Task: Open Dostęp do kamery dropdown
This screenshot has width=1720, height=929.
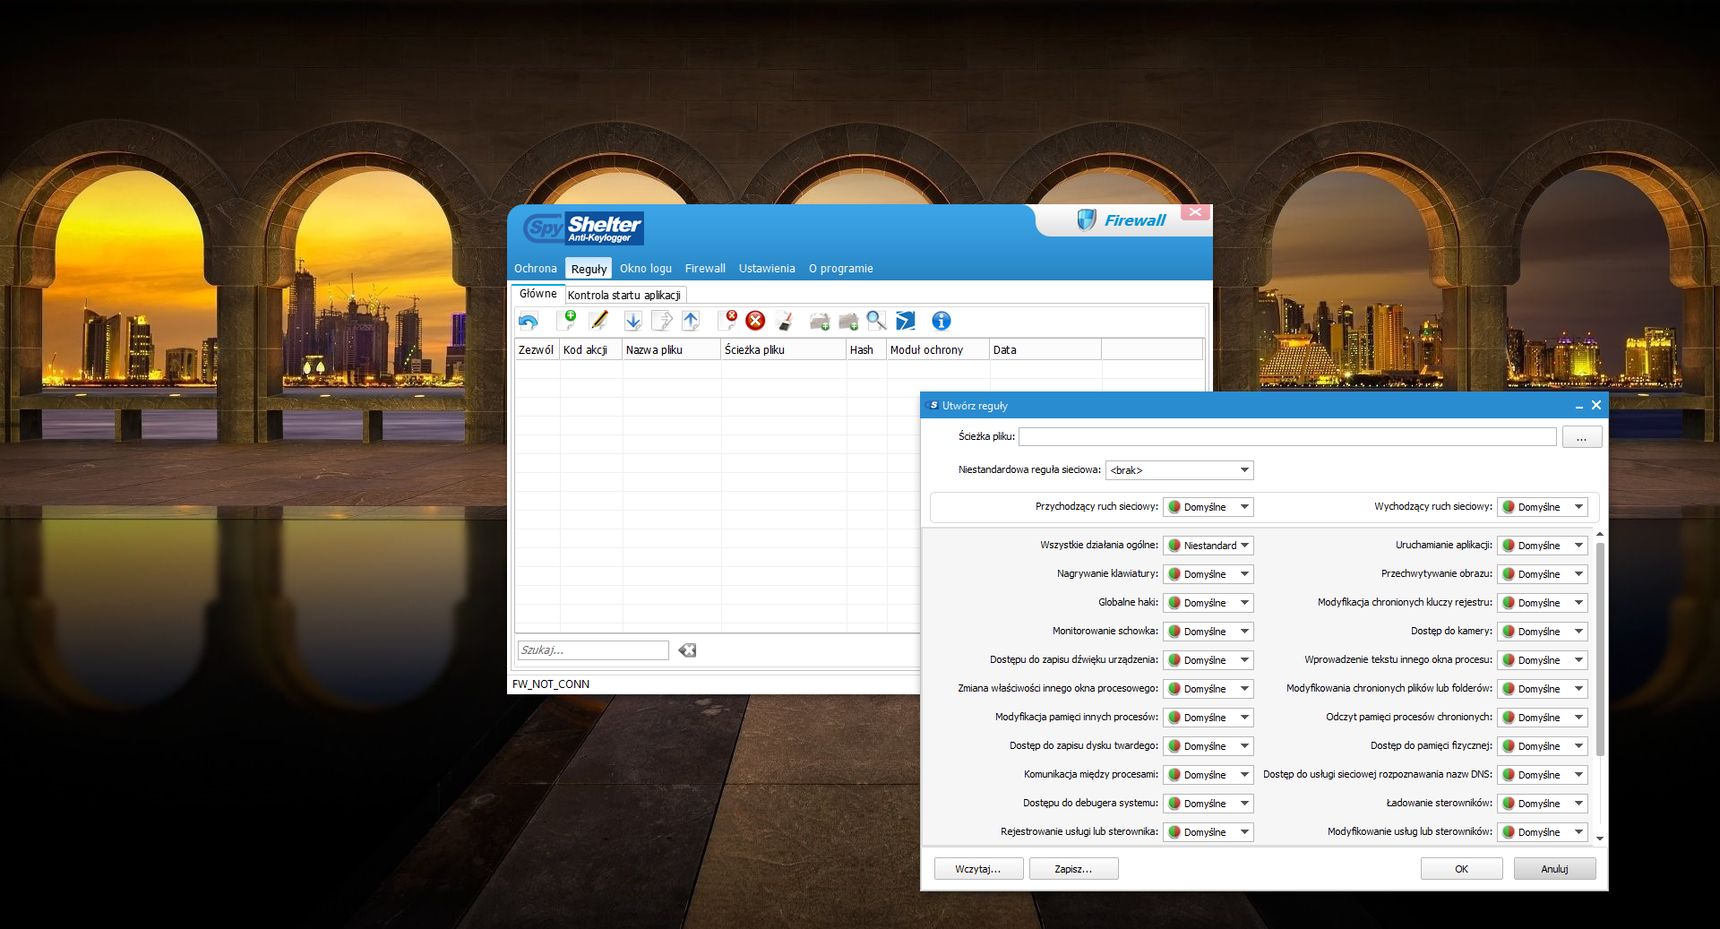Action: point(1542,632)
